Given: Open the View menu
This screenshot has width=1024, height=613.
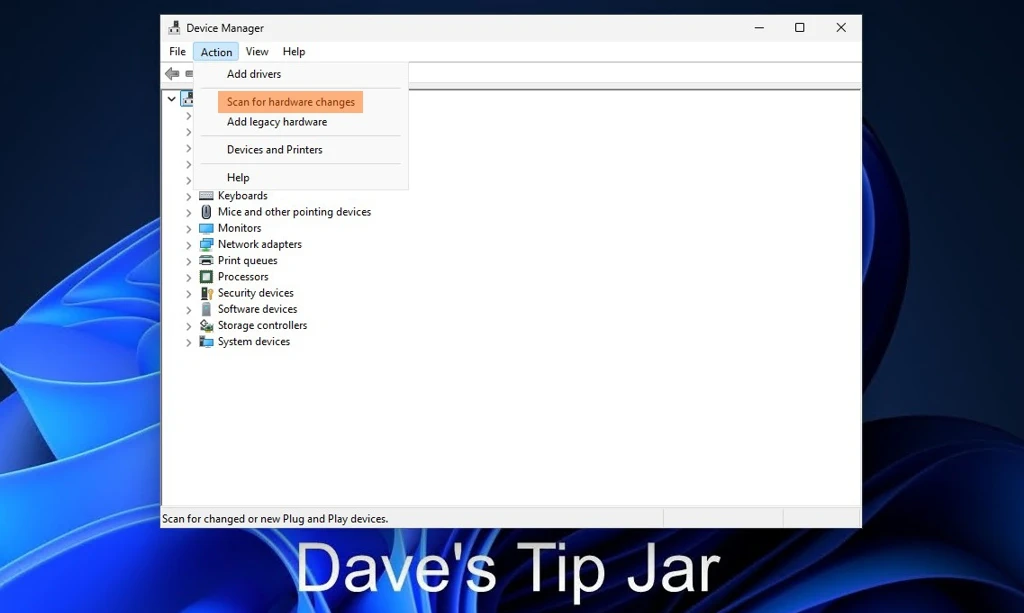Looking at the screenshot, I should (257, 52).
